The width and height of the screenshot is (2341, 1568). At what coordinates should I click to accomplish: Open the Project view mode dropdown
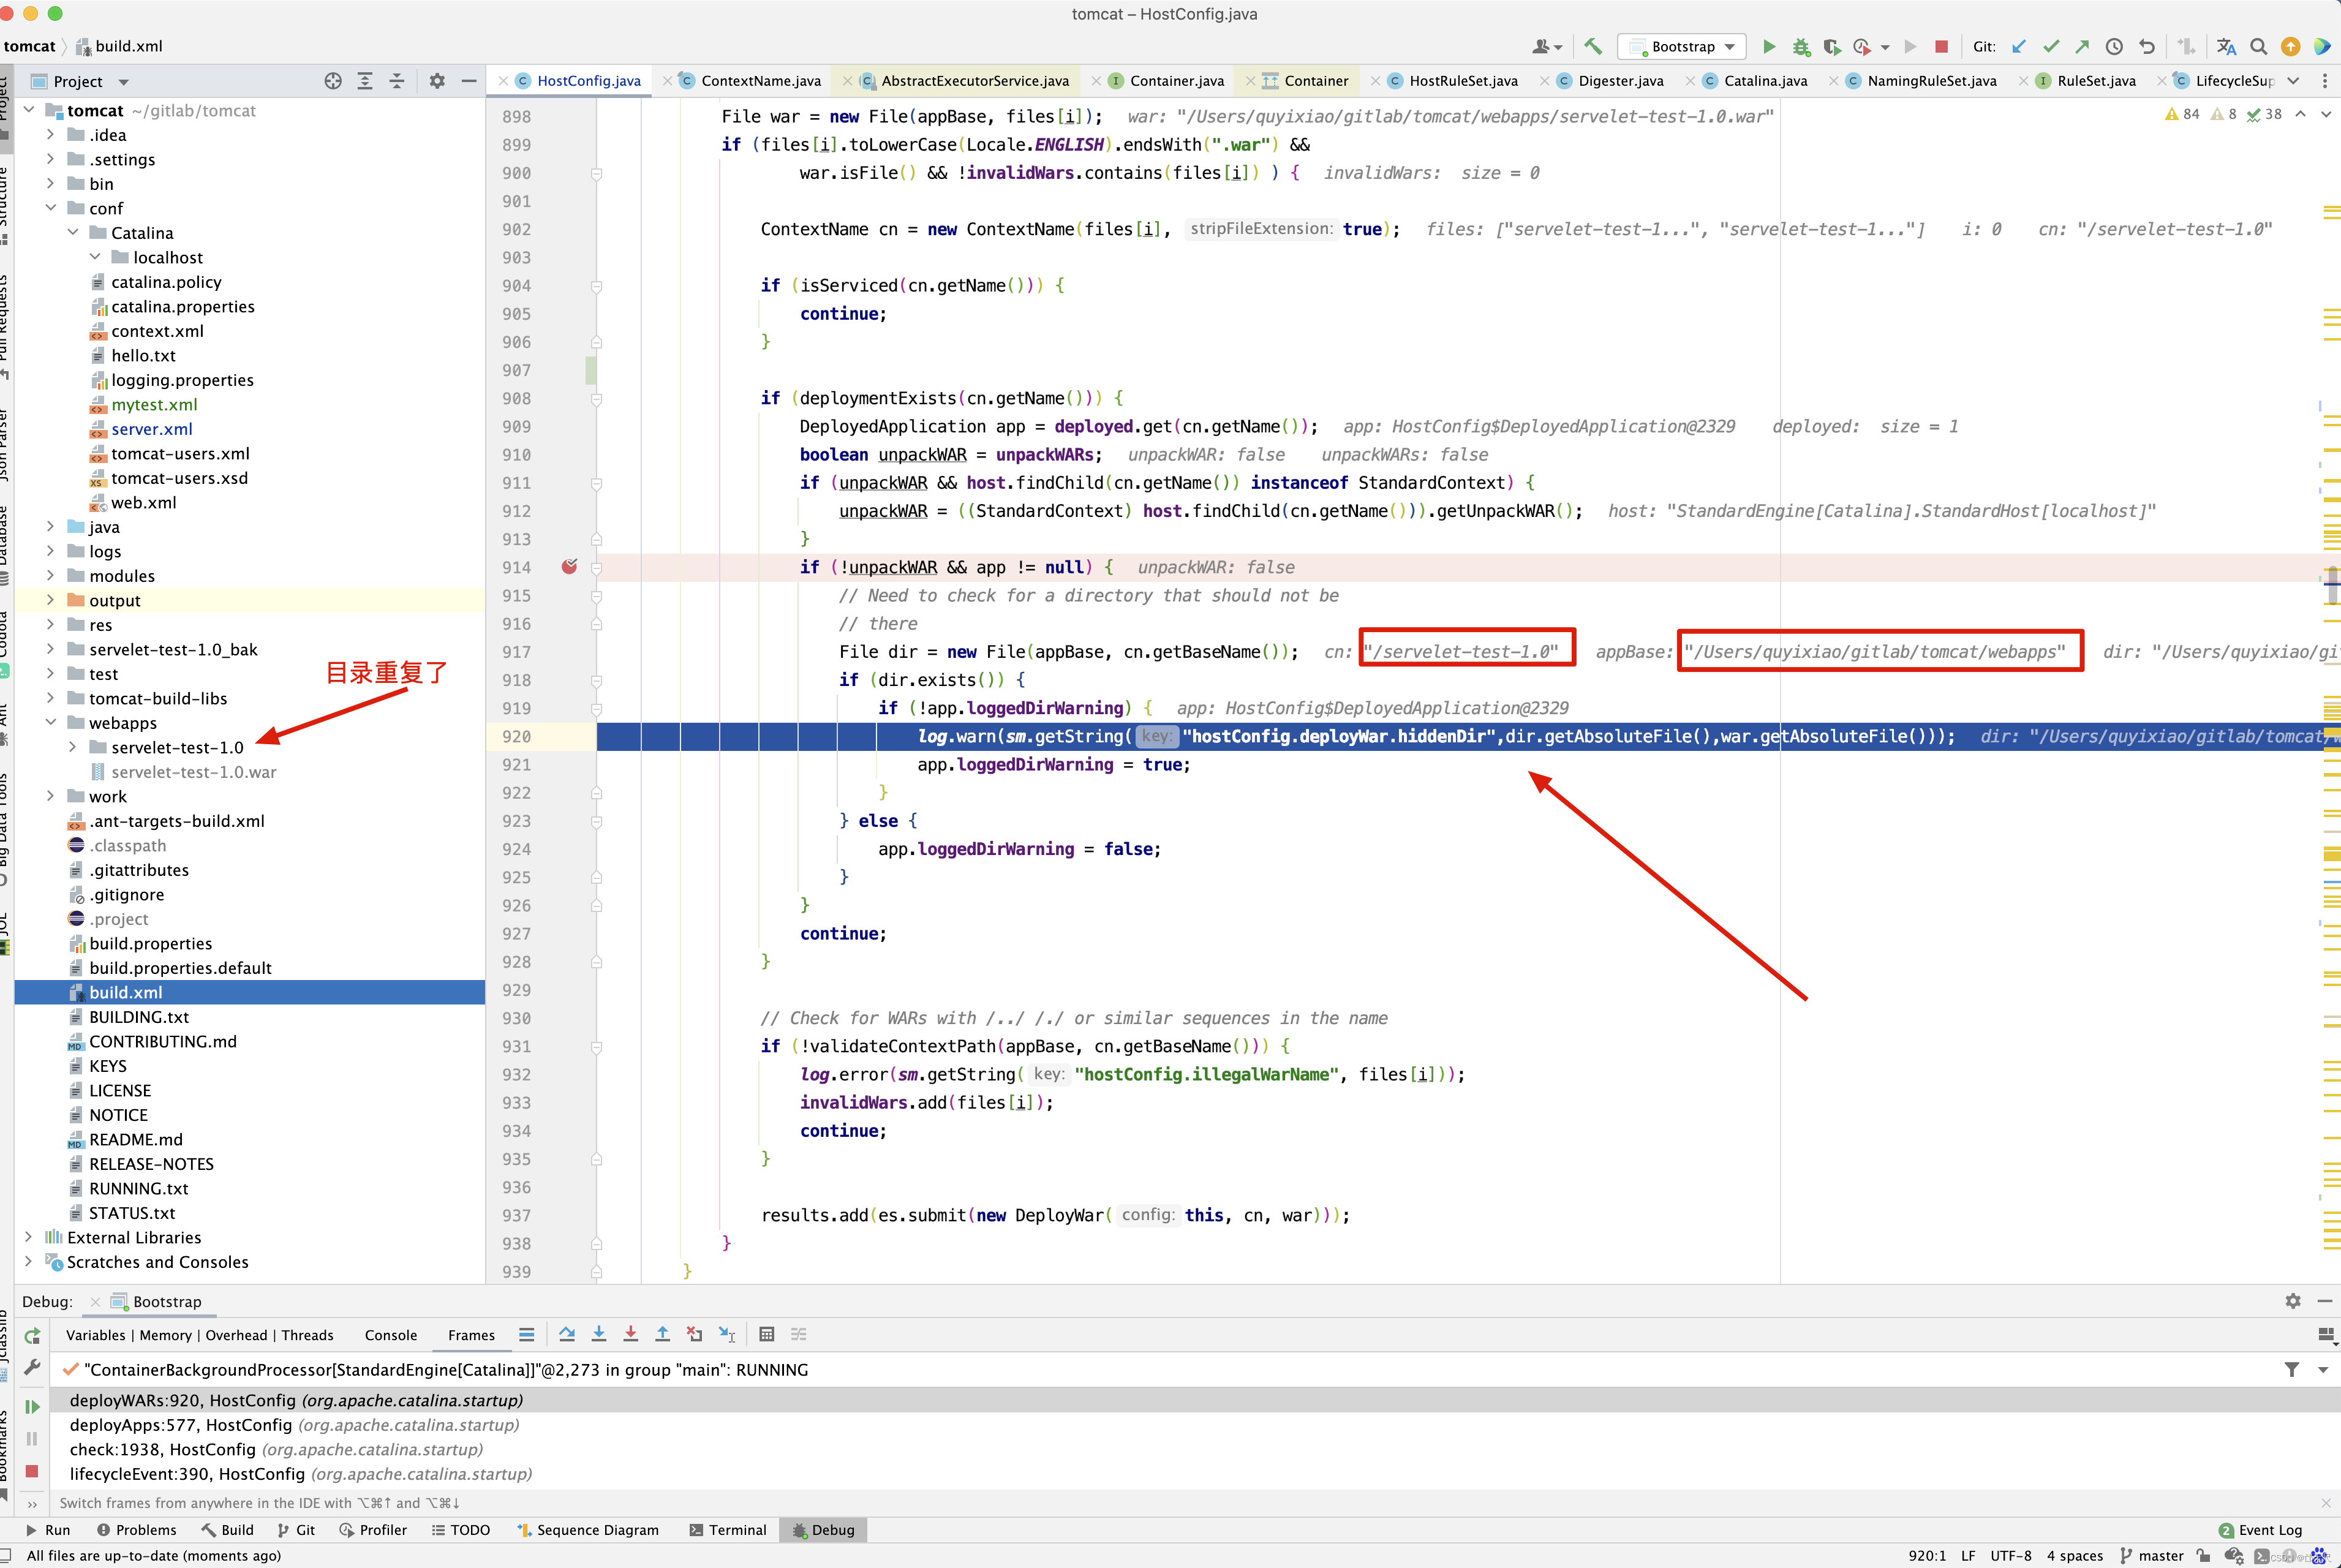pos(124,82)
